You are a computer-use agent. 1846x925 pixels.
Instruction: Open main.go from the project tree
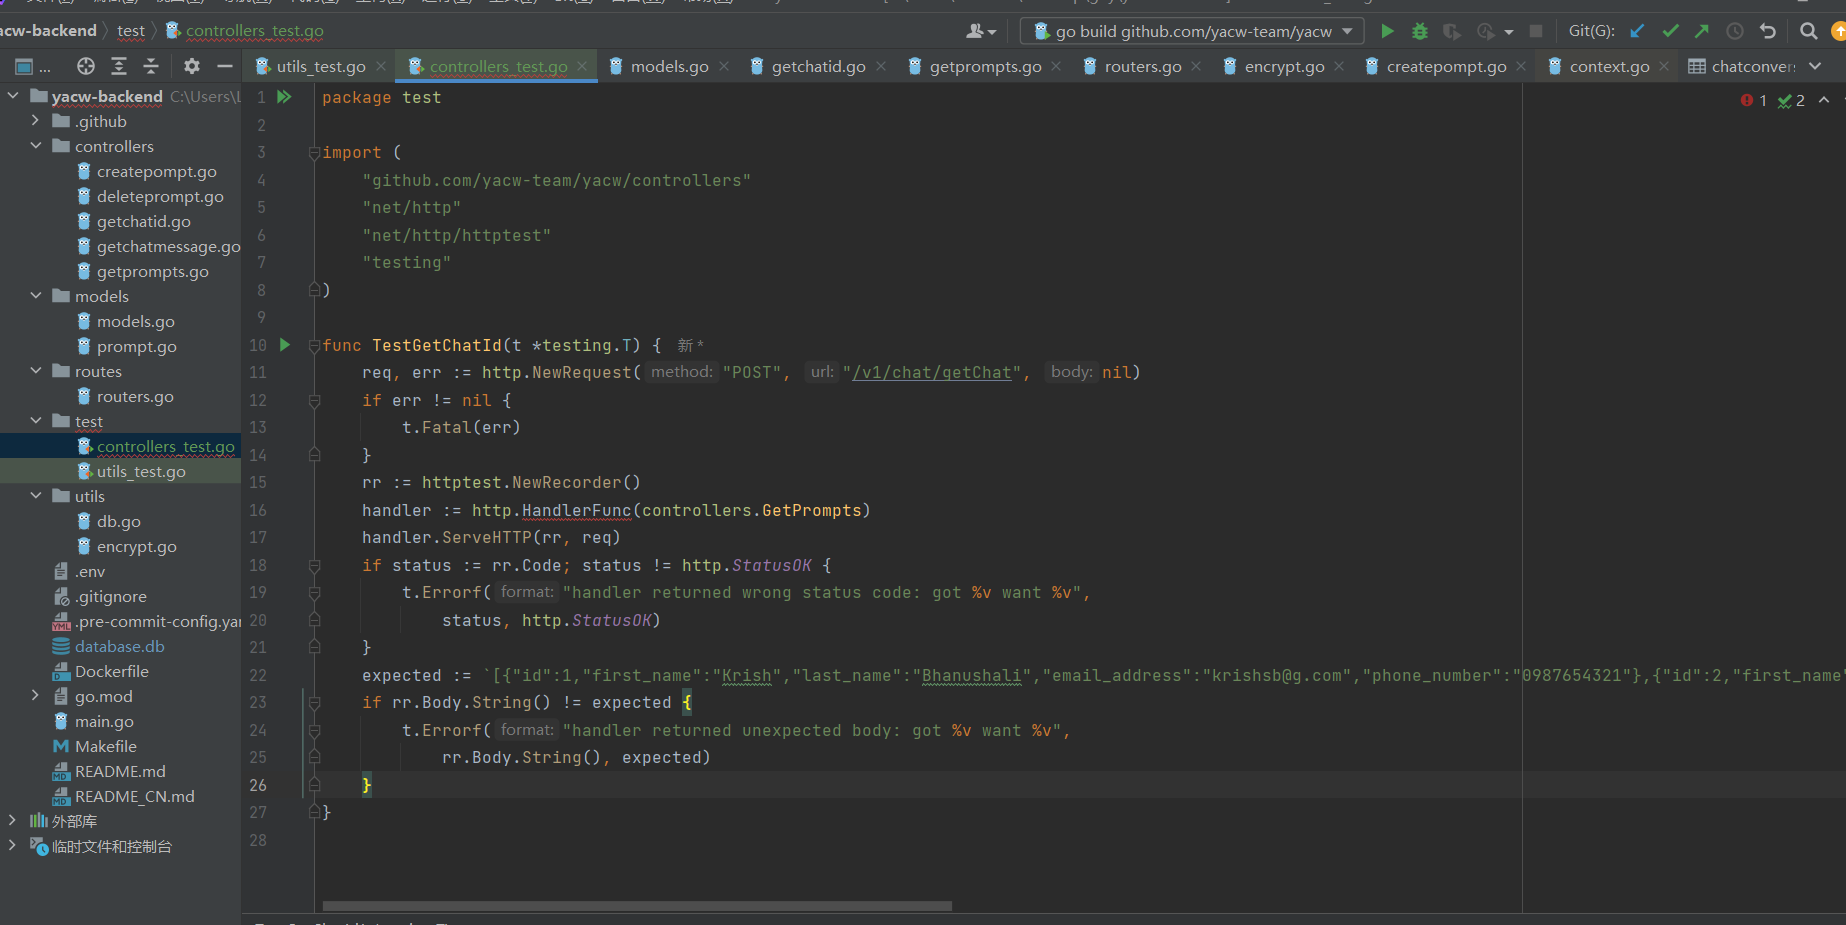pyautogui.click(x=104, y=721)
